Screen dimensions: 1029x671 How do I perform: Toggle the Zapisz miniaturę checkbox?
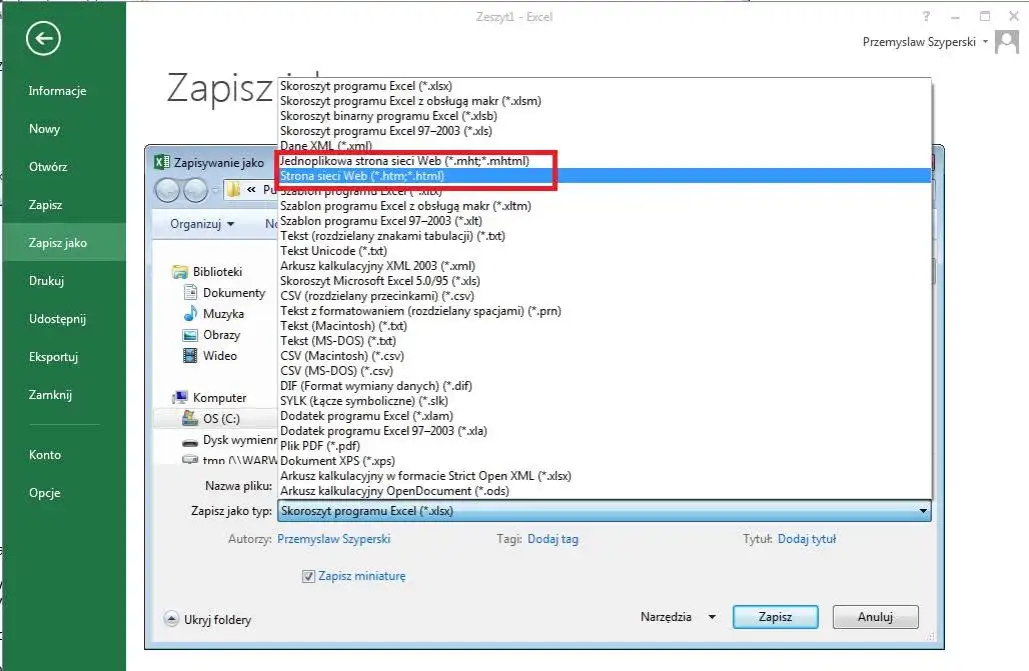(309, 576)
